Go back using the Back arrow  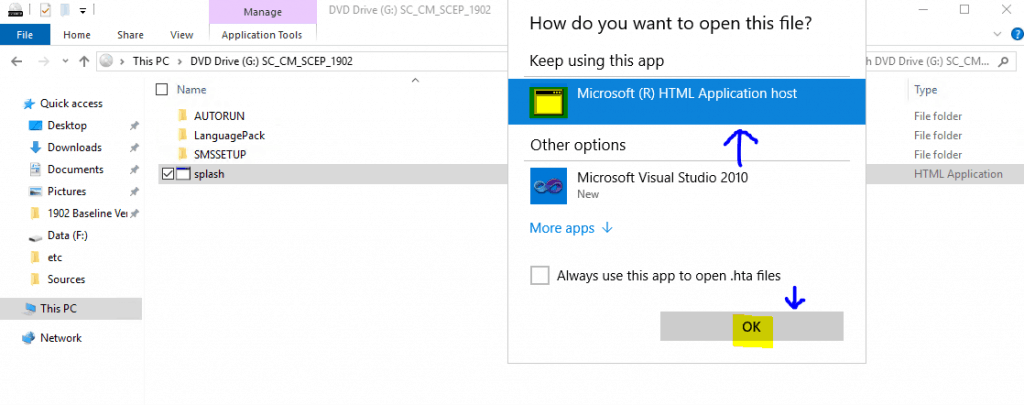tap(17, 61)
